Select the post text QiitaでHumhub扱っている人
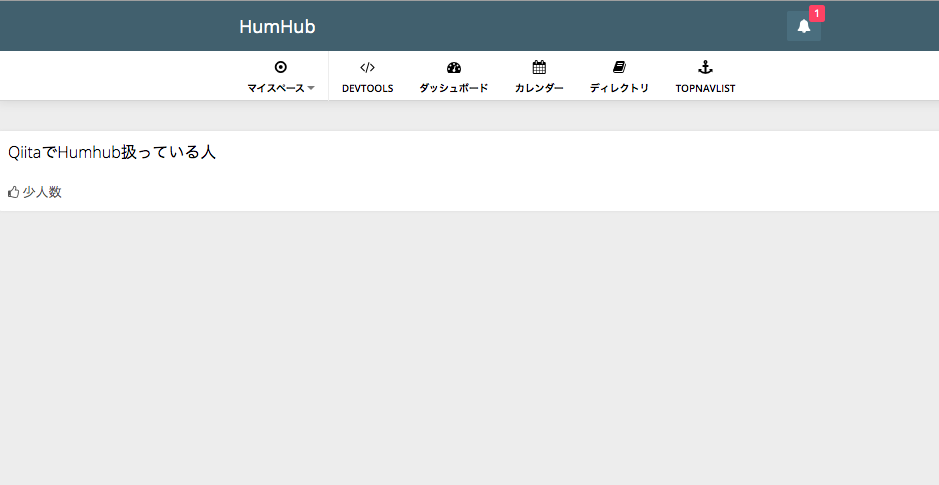 point(111,152)
